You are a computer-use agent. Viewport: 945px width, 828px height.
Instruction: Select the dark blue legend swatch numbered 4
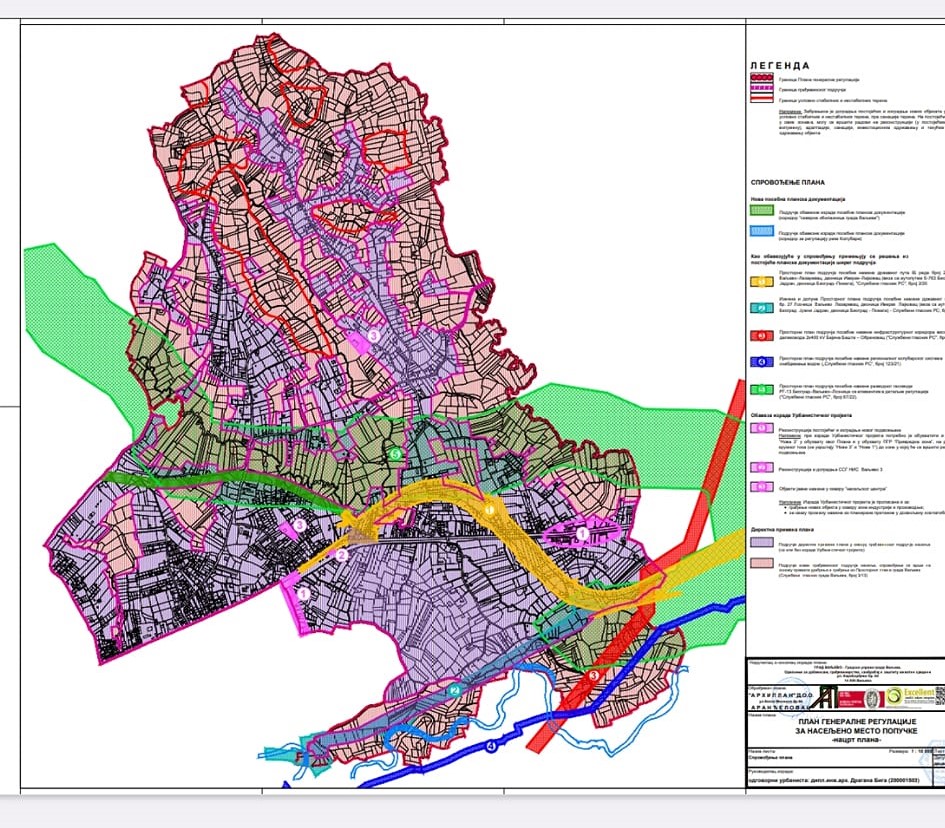pos(762,362)
